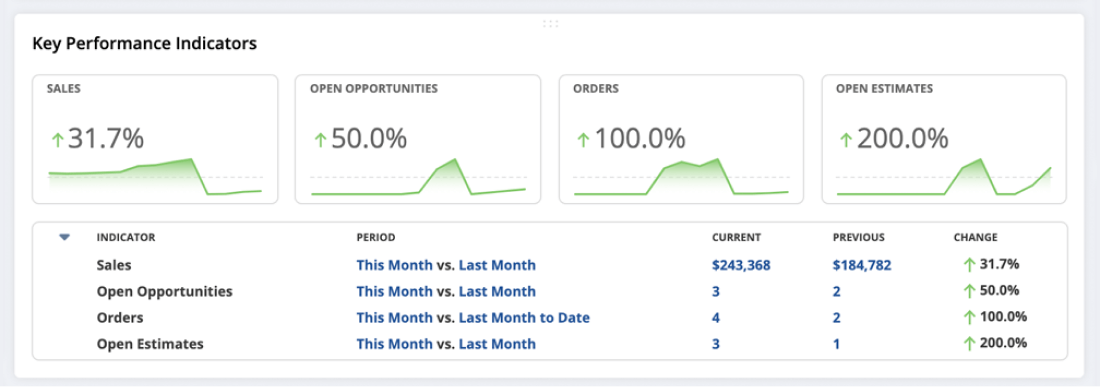Open Last Month to Date link for Orders
Viewport: 1100px width, 387px height.
click(x=524, y=318)
